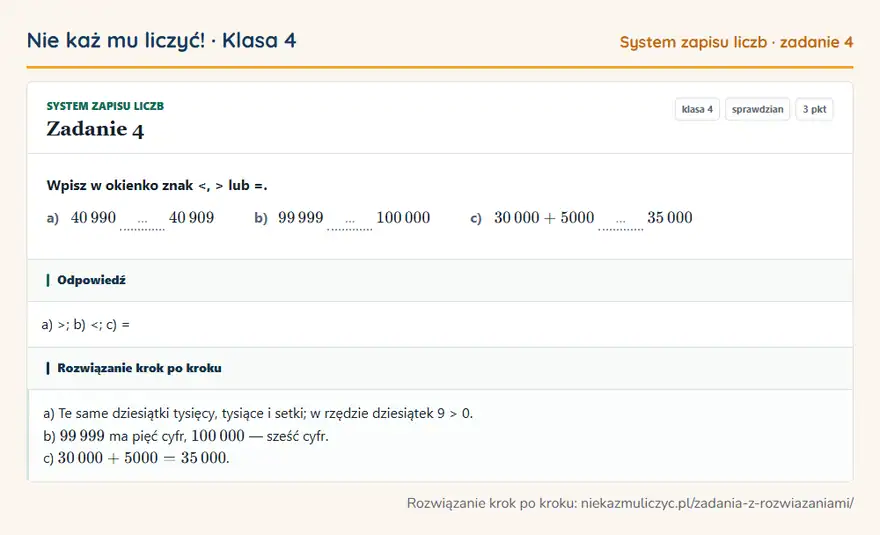Screen dimensions: 880x535
Task: Click the dotted blank in part a
Action: (143, 223)
